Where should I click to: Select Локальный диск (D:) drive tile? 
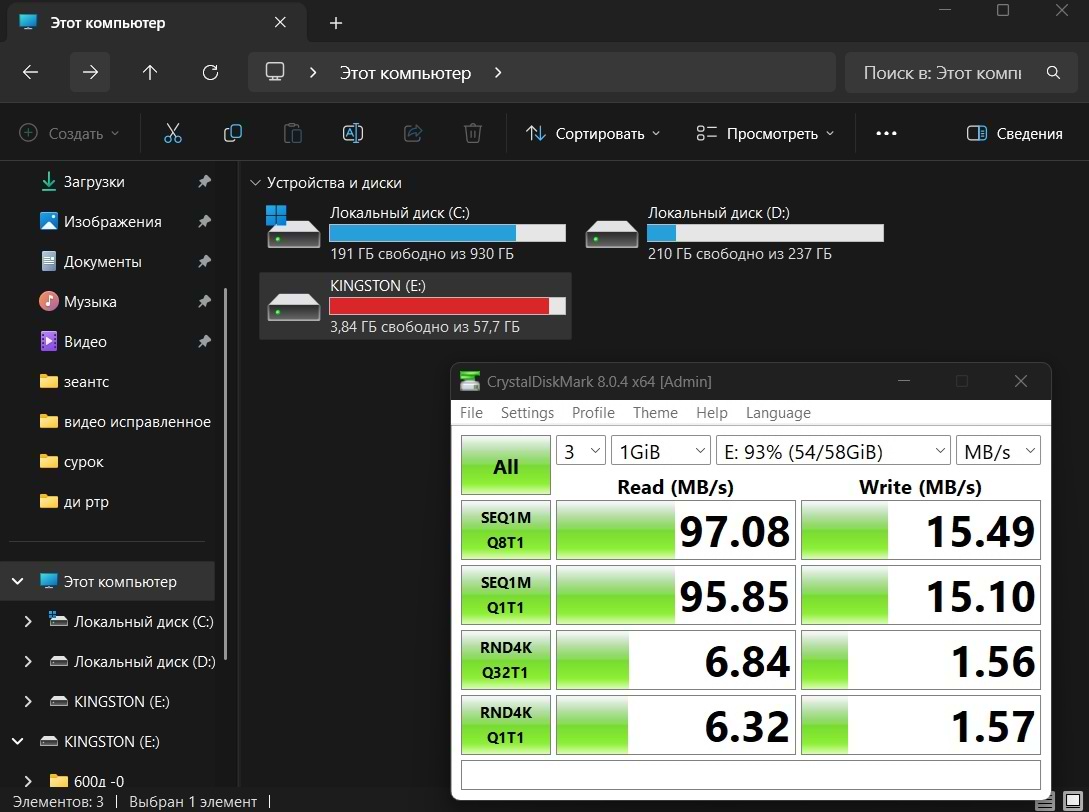(x=734, y=233)
